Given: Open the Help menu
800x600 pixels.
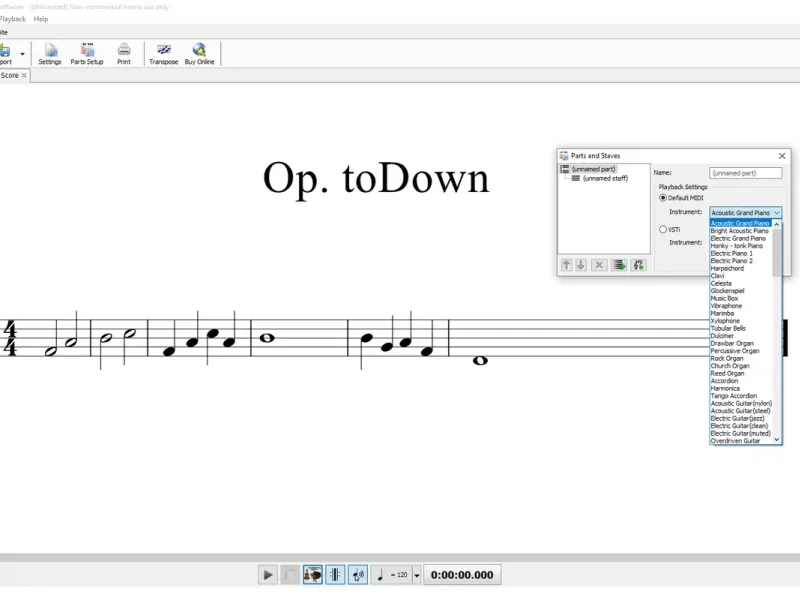Looking at the screenshot, I should pyautogui.click(x=41, y=19).
